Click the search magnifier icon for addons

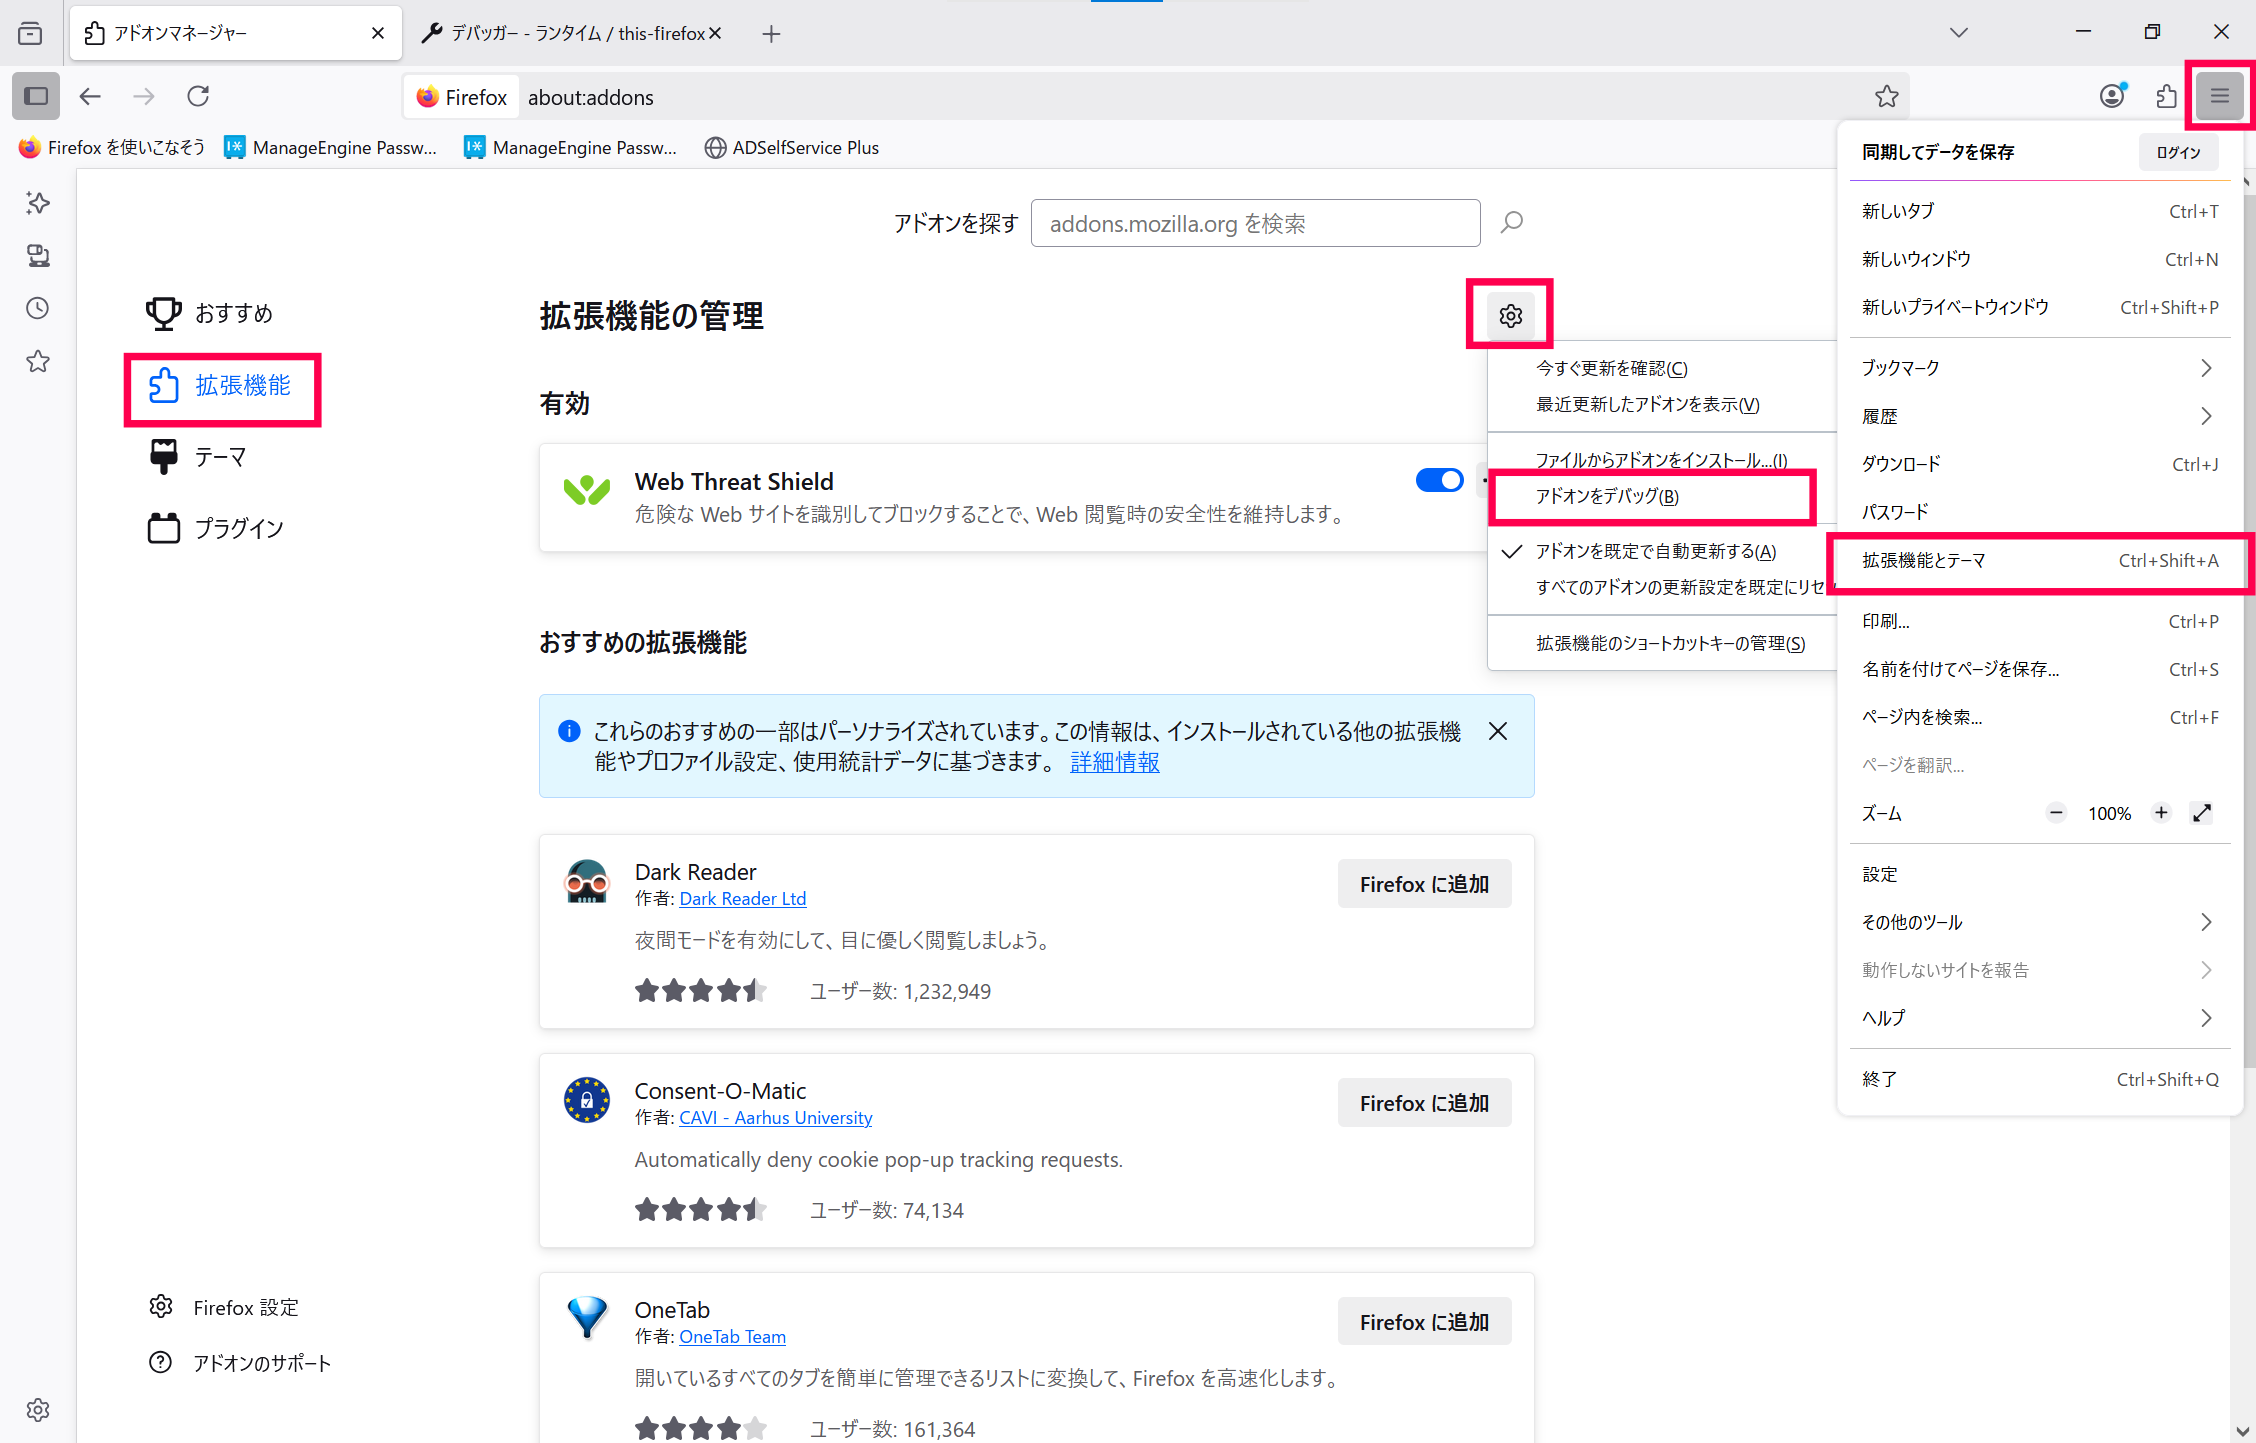[1512, 222]
